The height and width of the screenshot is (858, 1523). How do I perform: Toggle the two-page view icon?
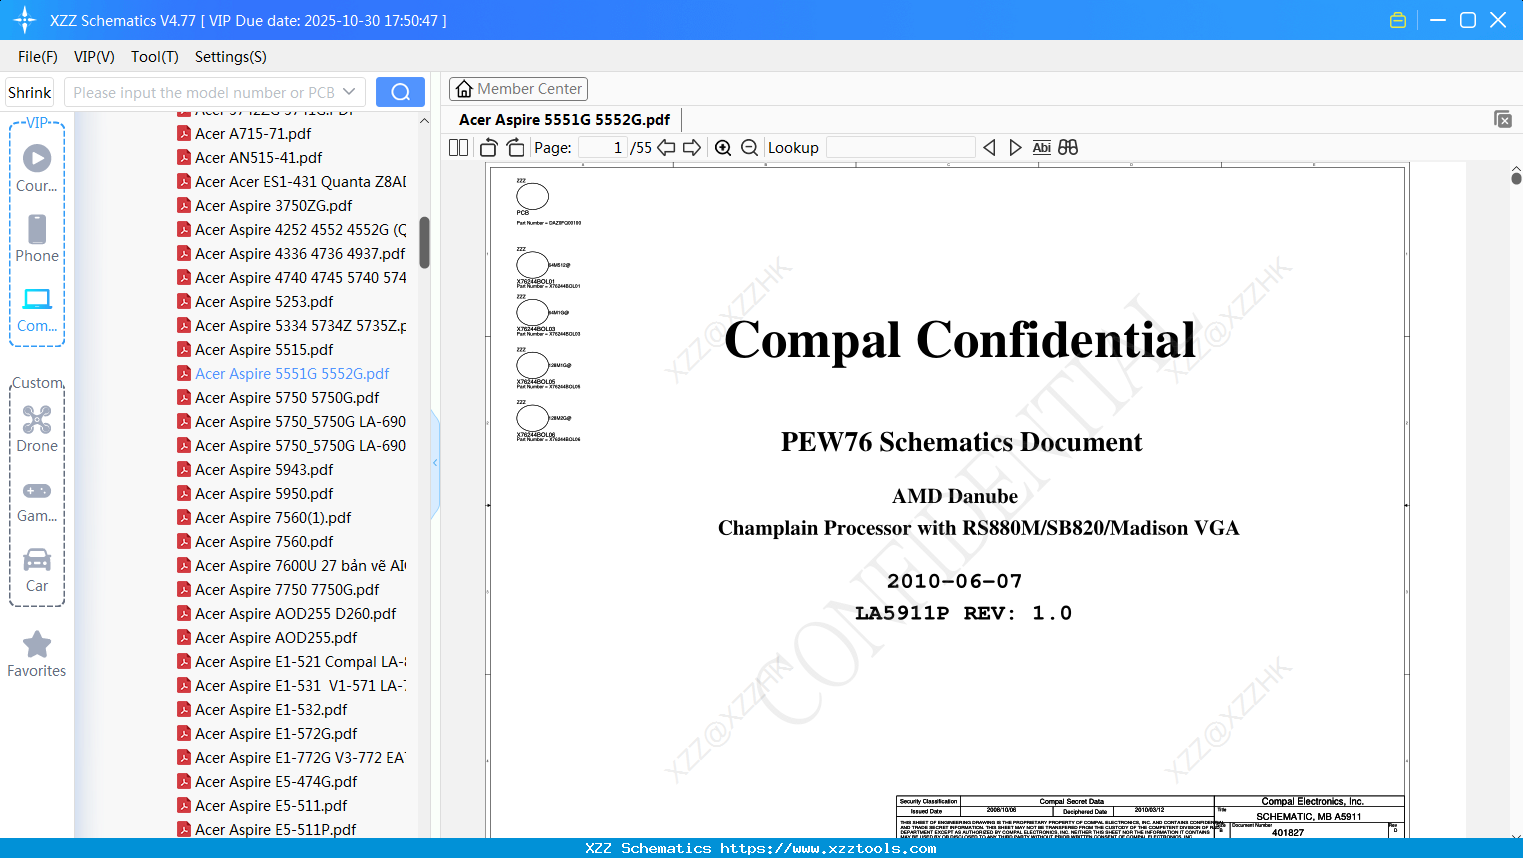[x=458, y=148]
